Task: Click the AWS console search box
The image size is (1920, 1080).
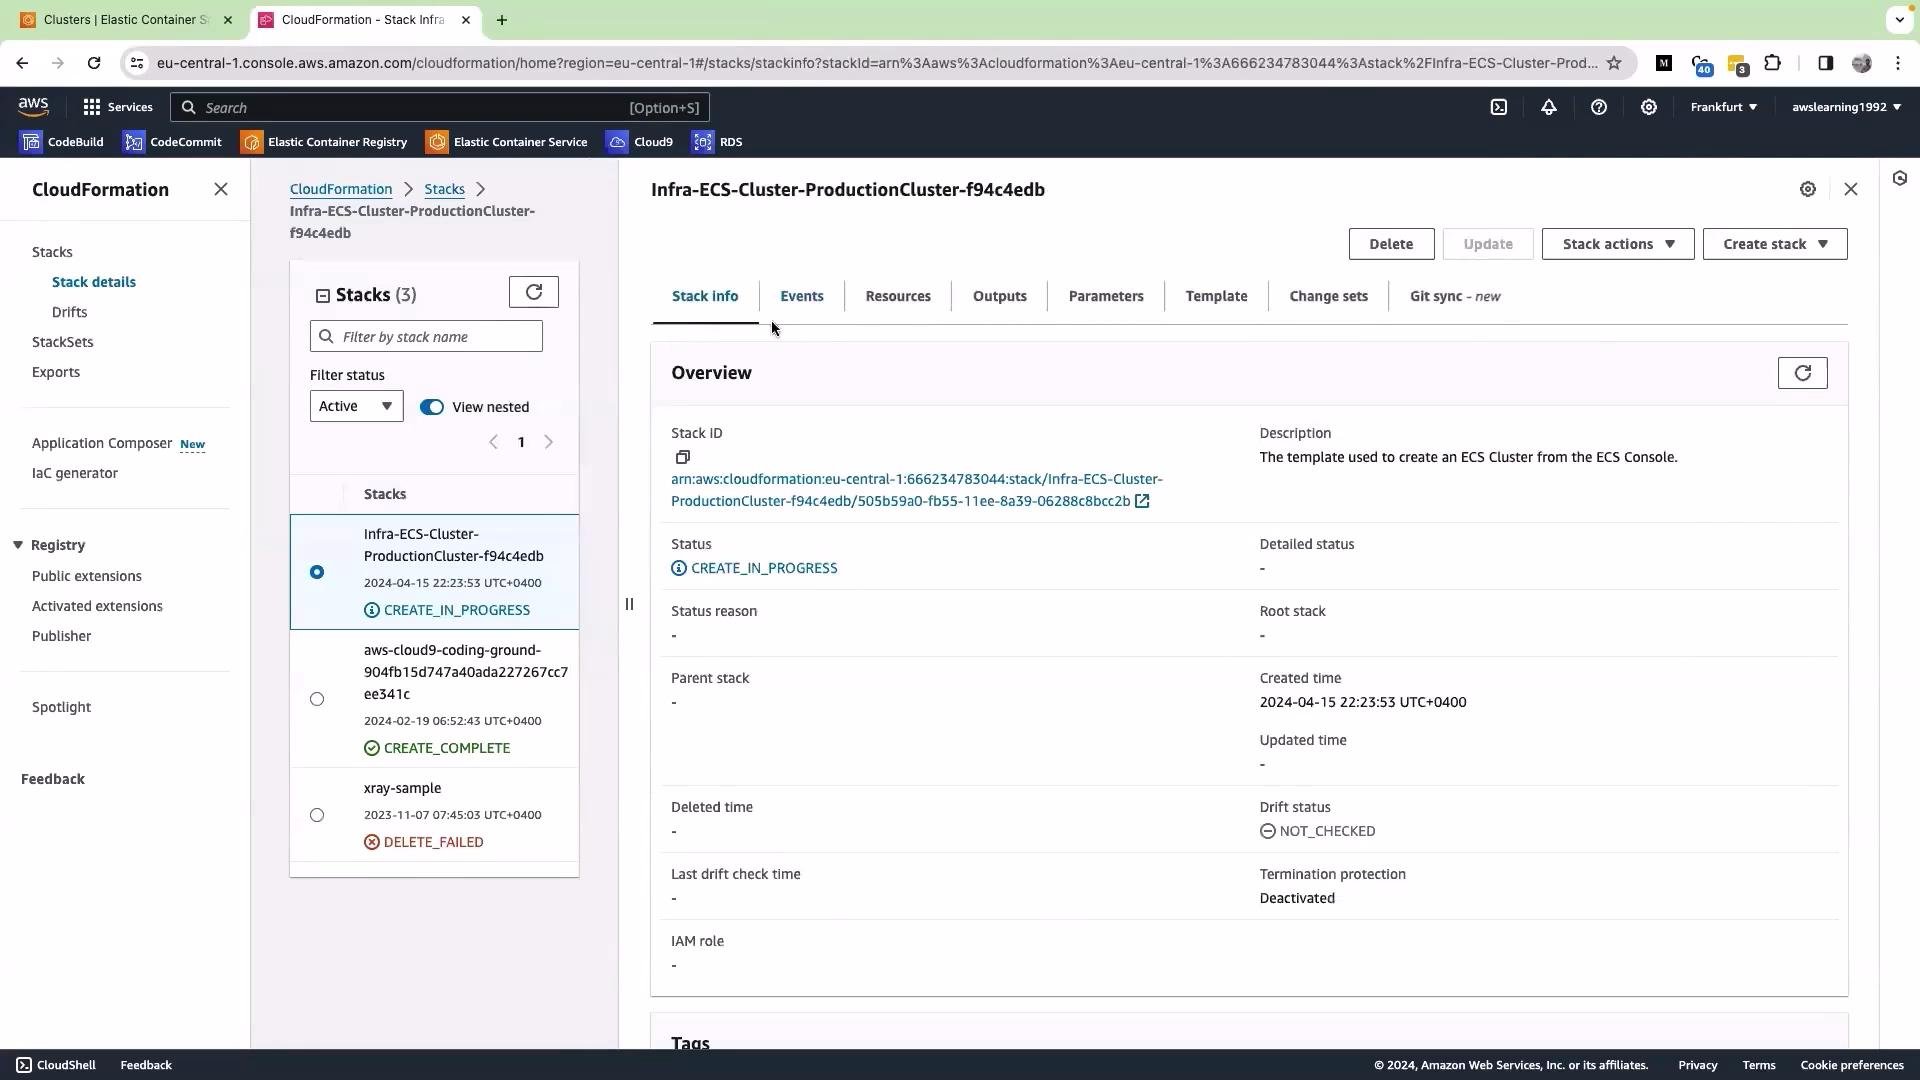Action: click(x=440, y=107)
